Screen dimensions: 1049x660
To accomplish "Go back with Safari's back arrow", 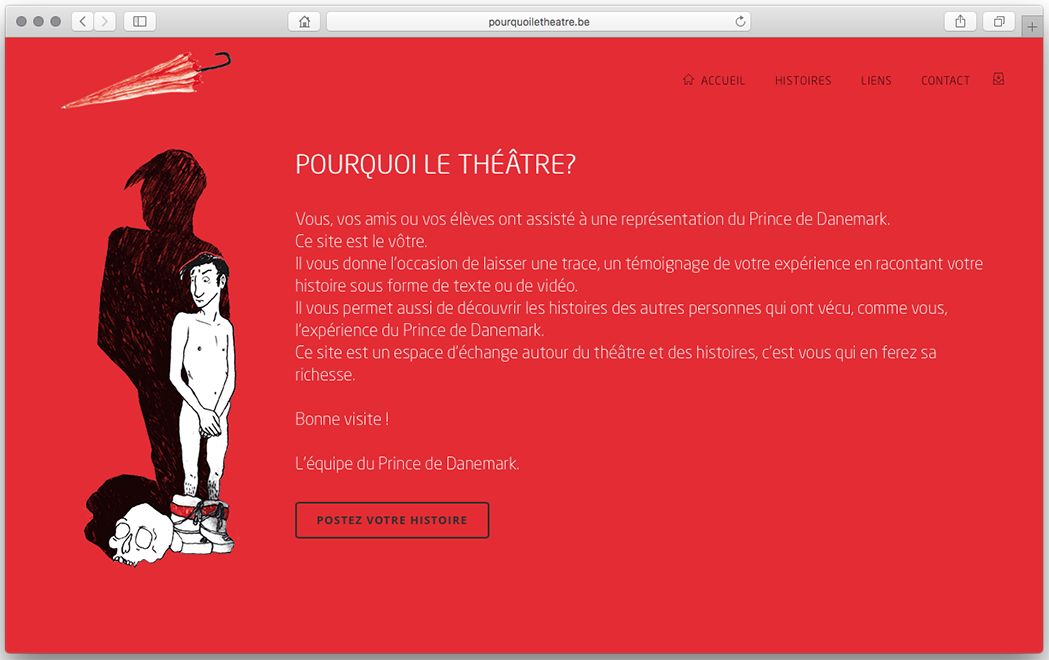I will pos(83,21).
